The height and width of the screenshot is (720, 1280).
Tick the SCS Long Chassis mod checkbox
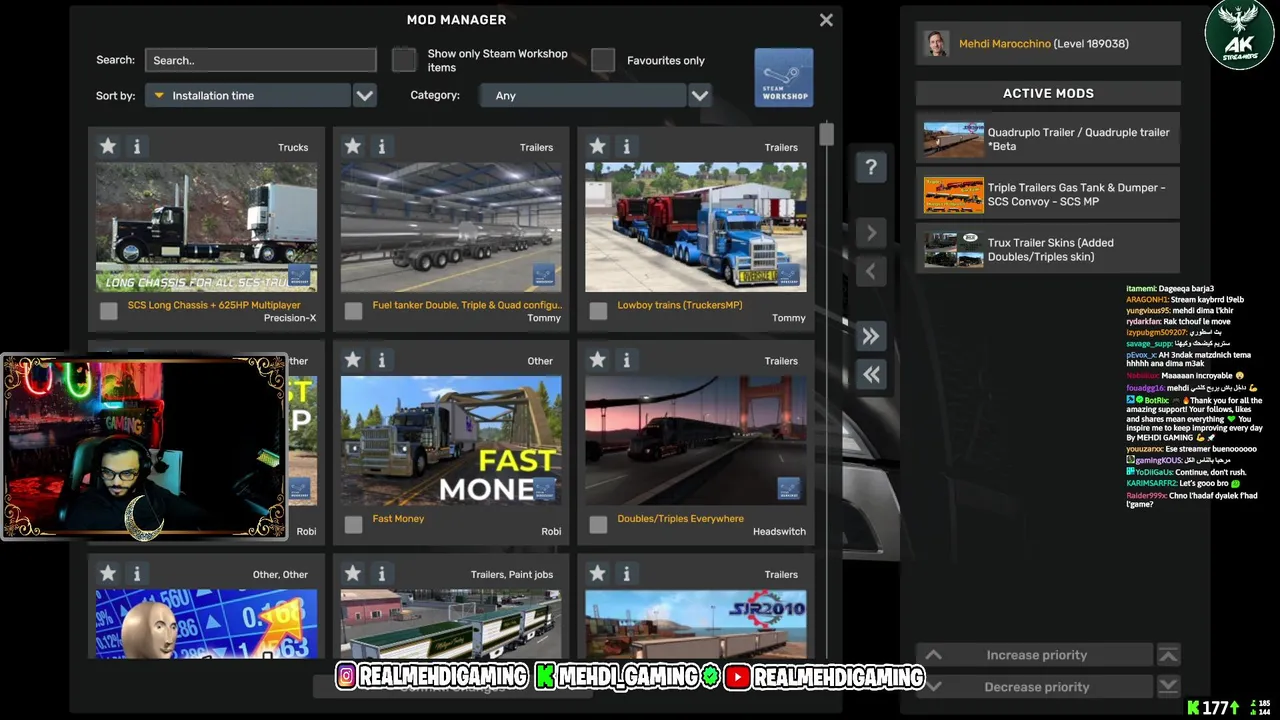click(x=109, y=311)
